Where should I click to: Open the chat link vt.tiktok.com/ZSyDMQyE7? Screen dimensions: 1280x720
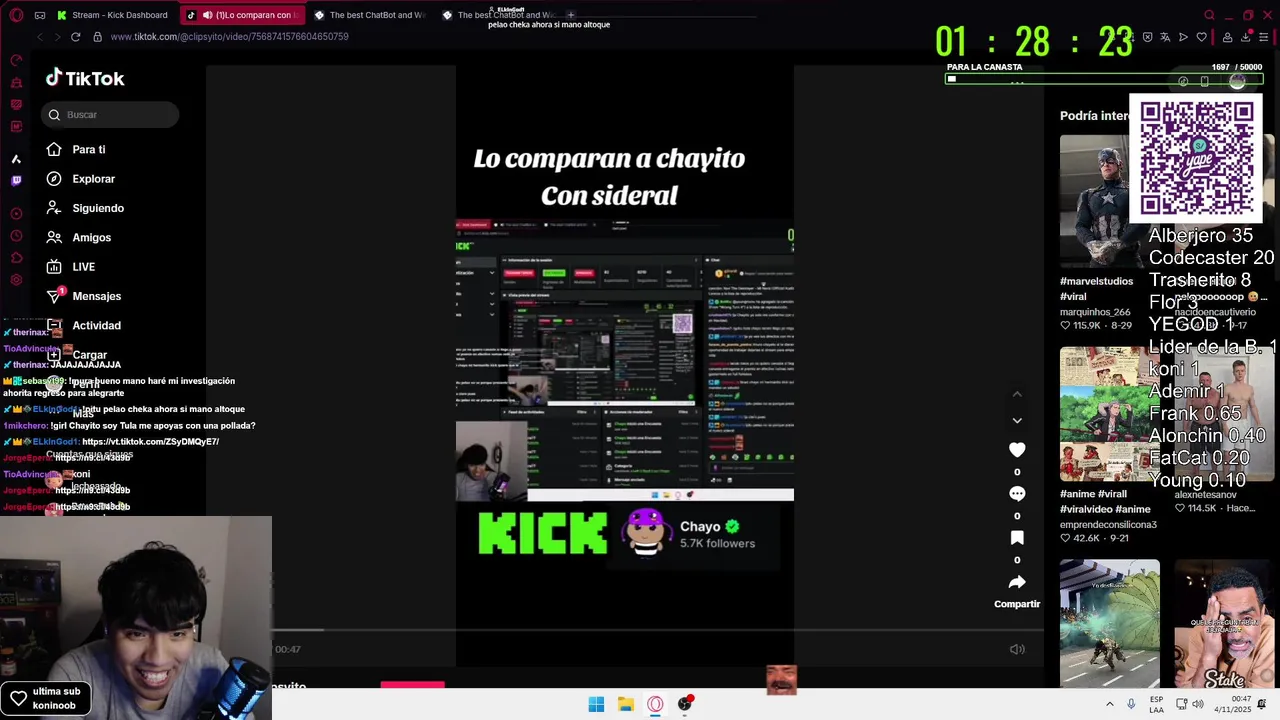tap(150, 442)
